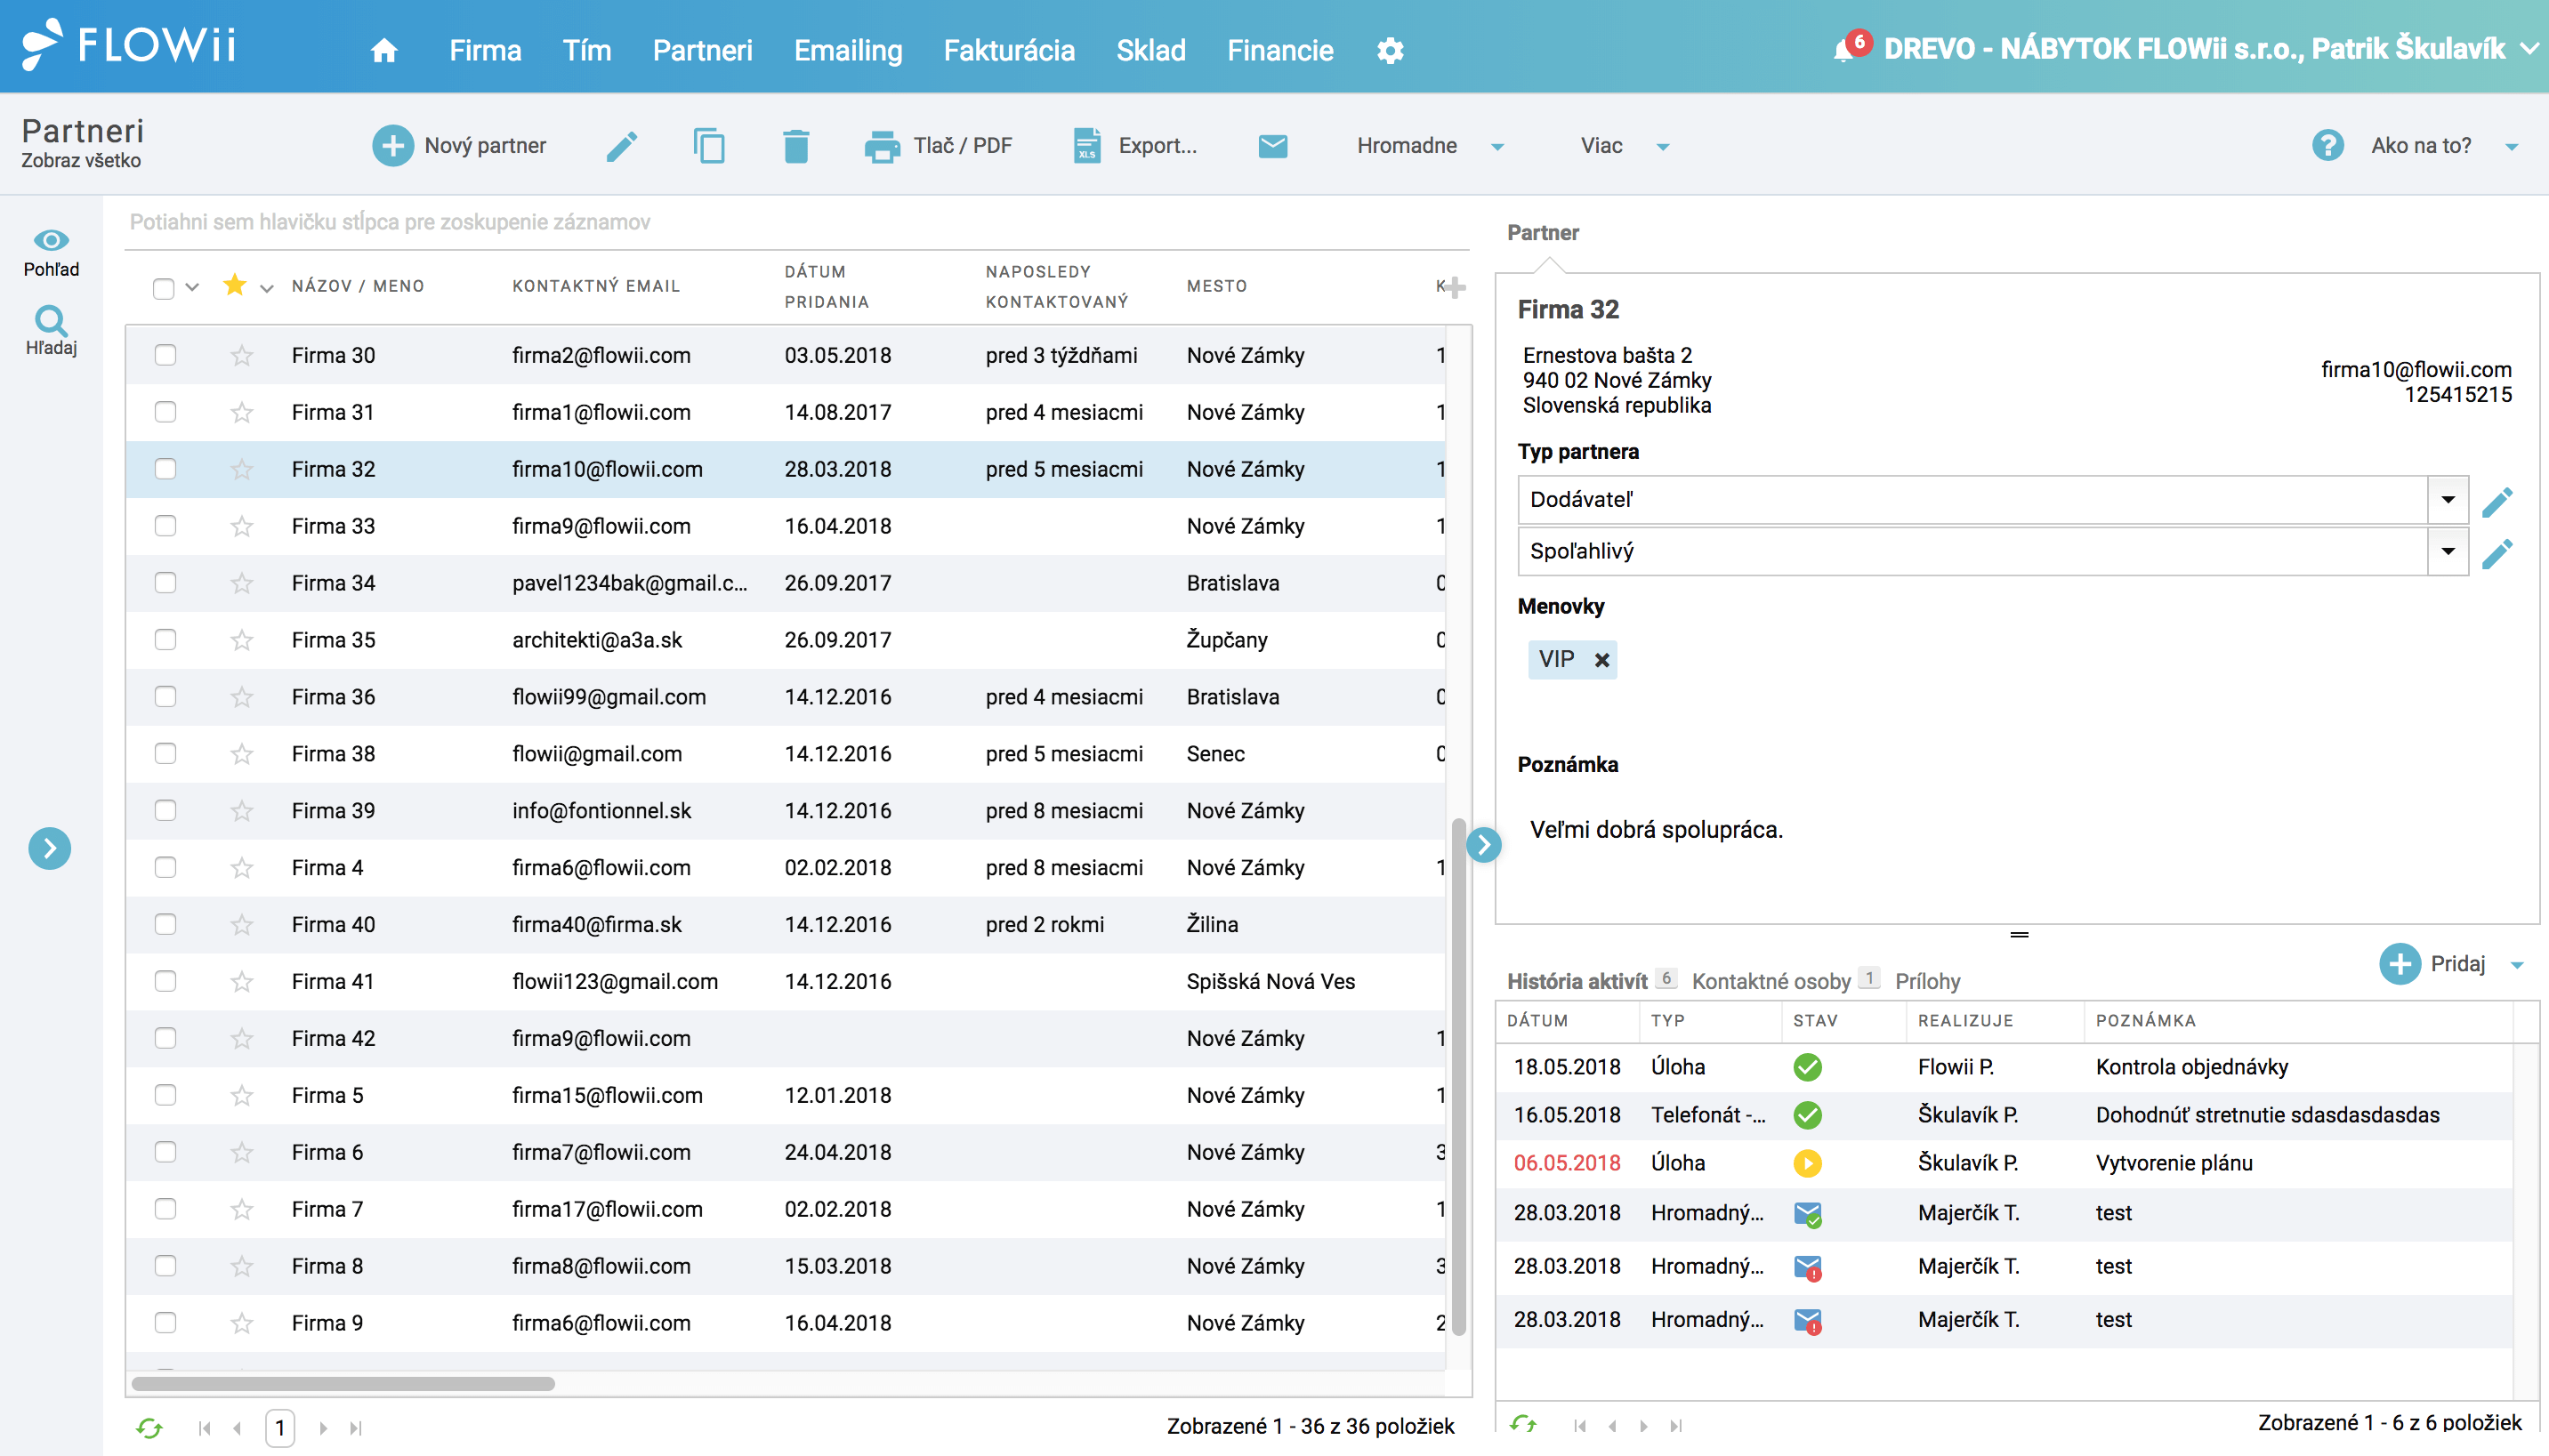Open the Hľadaj search sidebar icon
This screenshot has width=2549, height=1456.
point(51,331)
